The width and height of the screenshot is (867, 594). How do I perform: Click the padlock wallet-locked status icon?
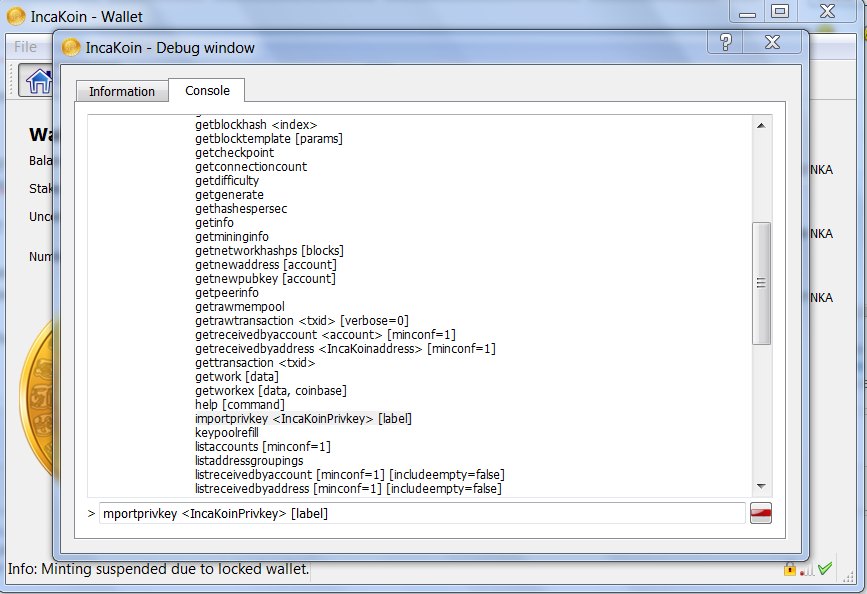click(x=790, y=569)
